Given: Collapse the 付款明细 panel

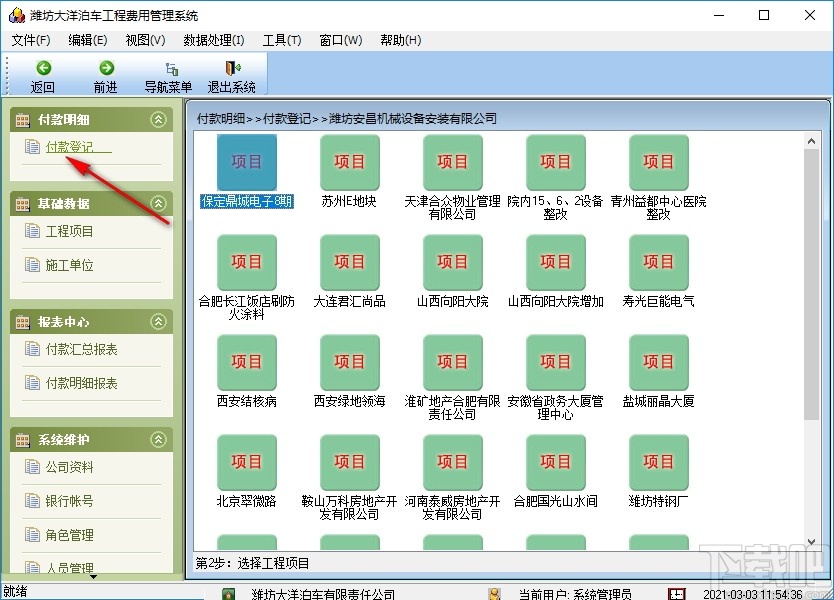Looking at the screenshot, I should click(x=157, y=119).
